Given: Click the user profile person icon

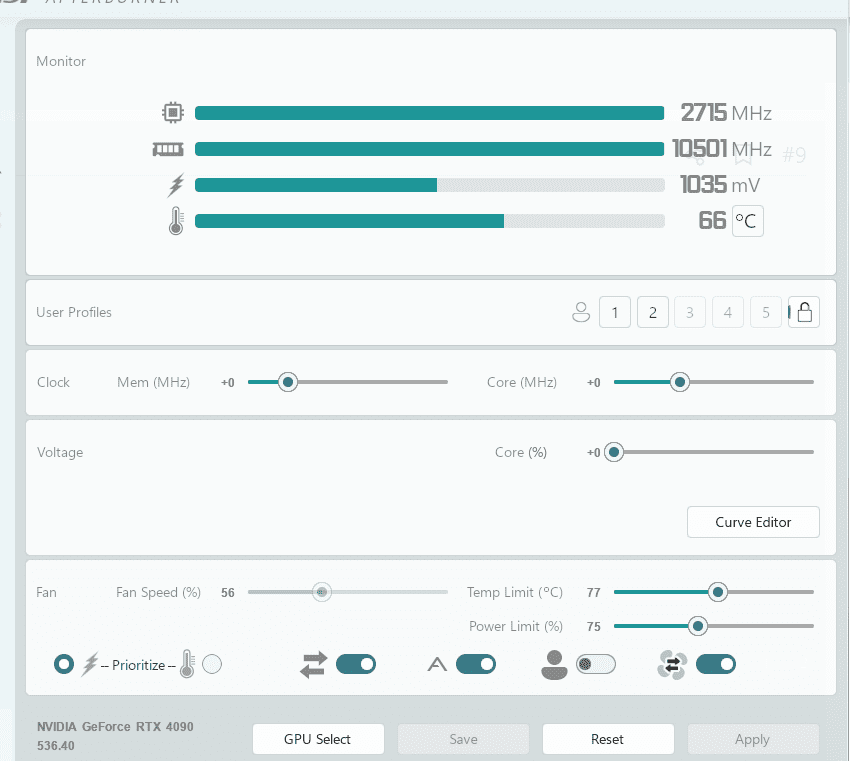Looking at the screenshot, I should [581, 312].
